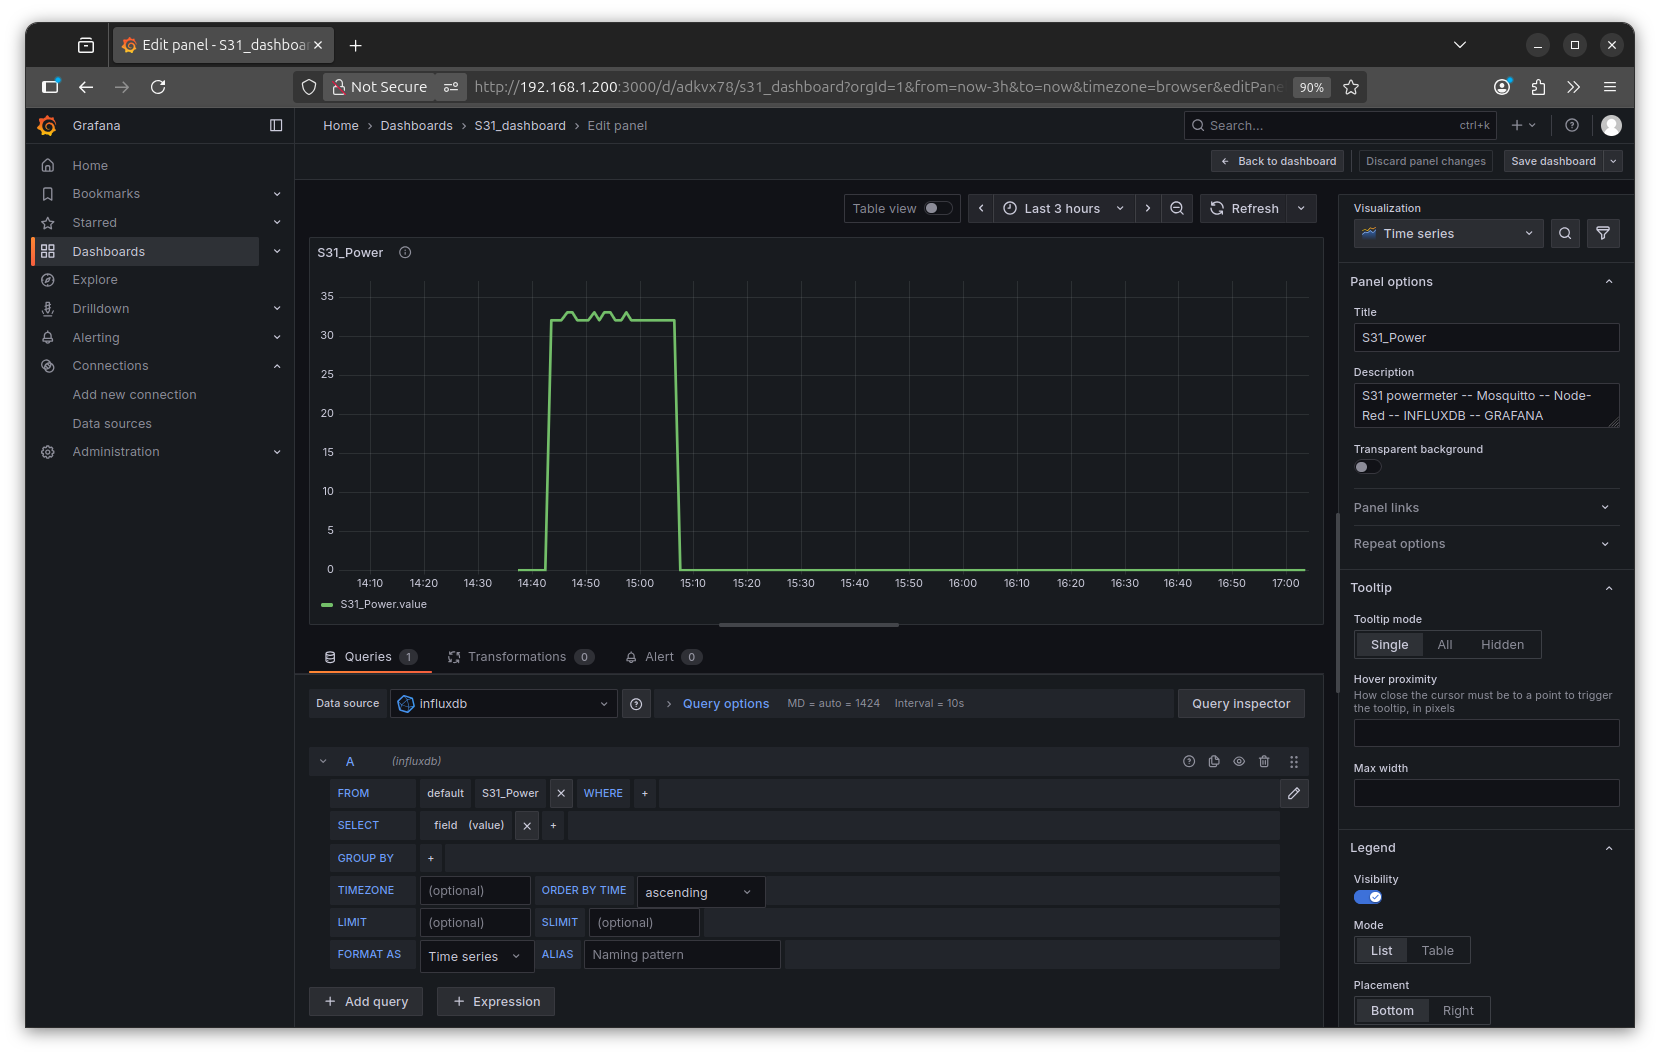The image size is (1660, 1056).
Task: Click the zoom out time range icon
Action: coord(1177,208)
